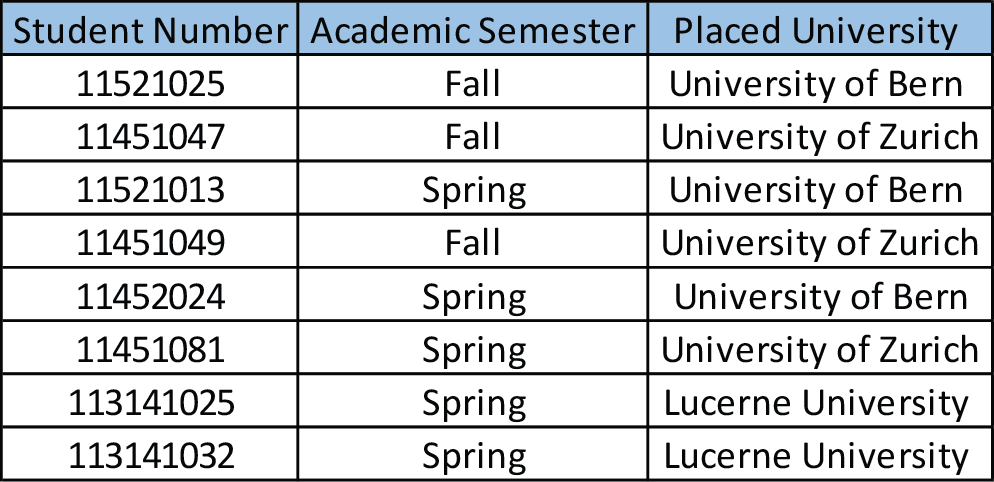Click student number 11521025
This screenshot has width=994, height=482.
(150, 81)
